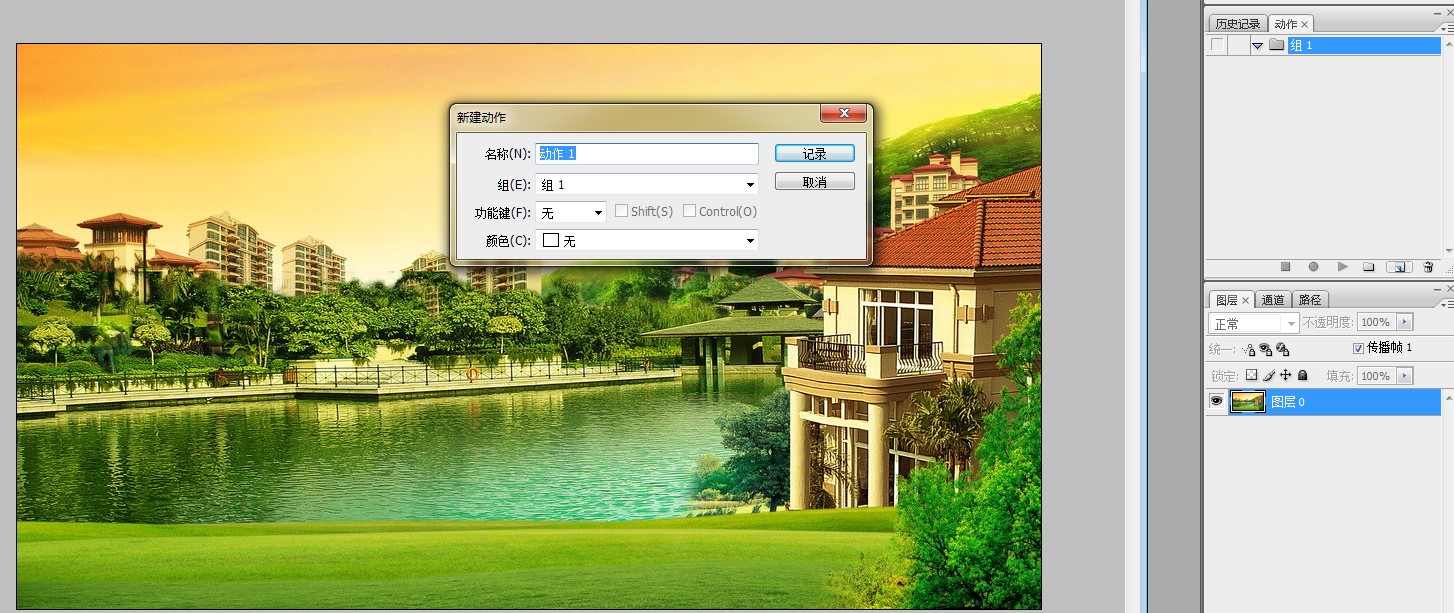The width and height of the screenshot is (1454, 613).
Task: Enable the Shift(S) checkbox
Action: click(621, 211)
